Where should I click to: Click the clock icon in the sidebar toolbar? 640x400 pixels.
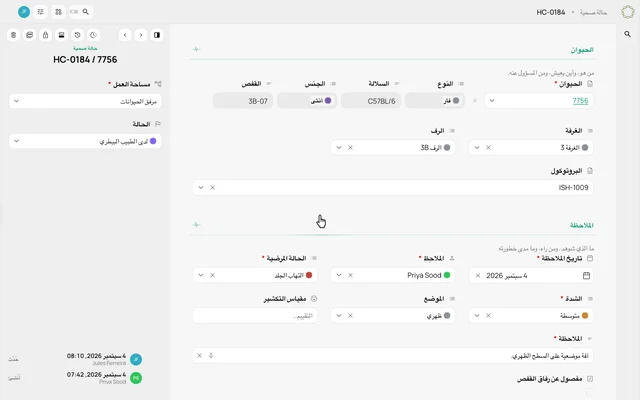pyautogui.click(x=93, y=35)
